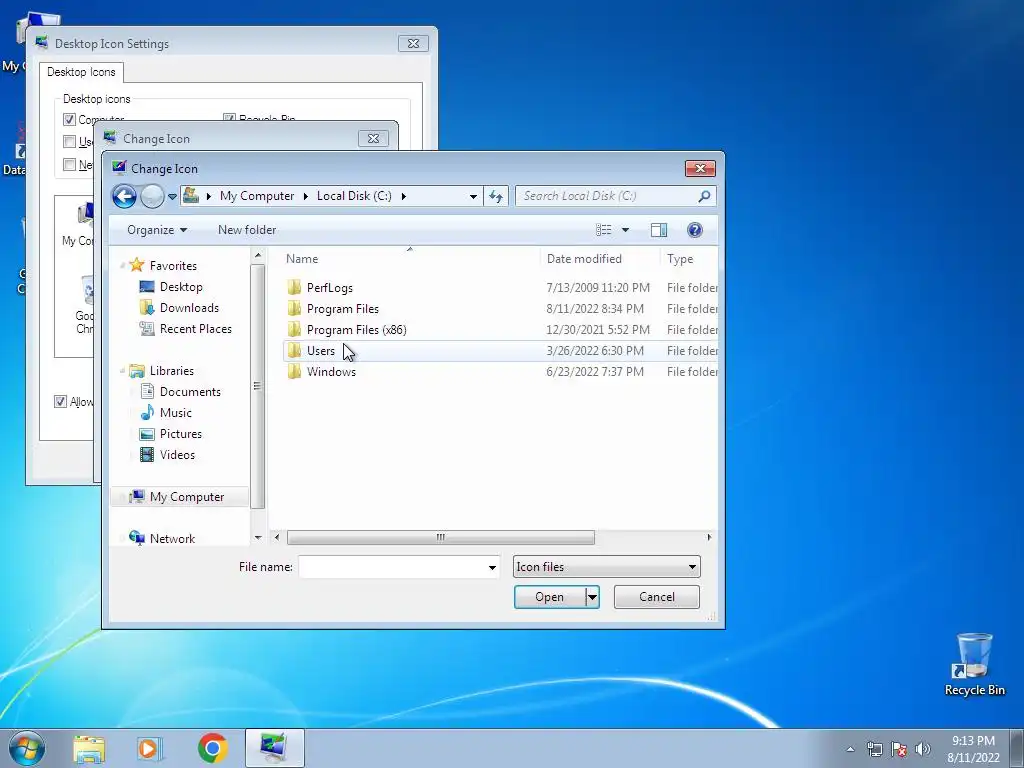
Task: Open the address bar history dropdown
Action: tap(473, 196)
